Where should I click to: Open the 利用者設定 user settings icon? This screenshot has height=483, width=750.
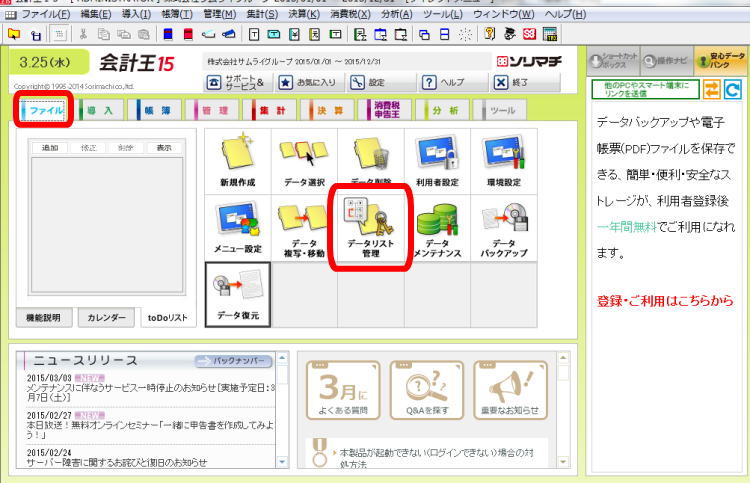[x=437, y=160]
